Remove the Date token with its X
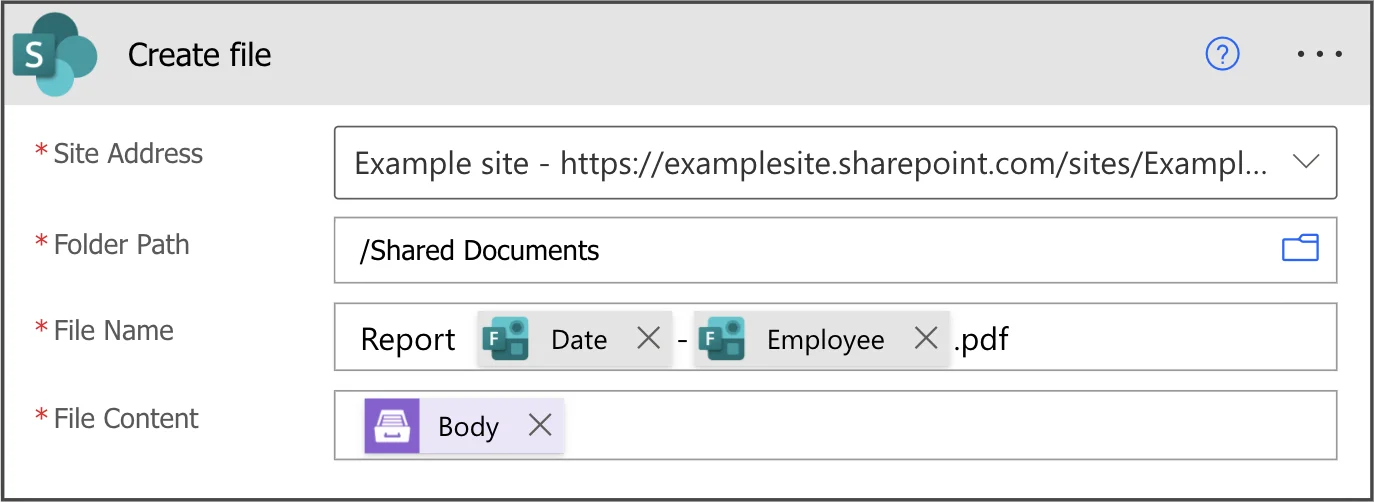 tap(649, 339)
